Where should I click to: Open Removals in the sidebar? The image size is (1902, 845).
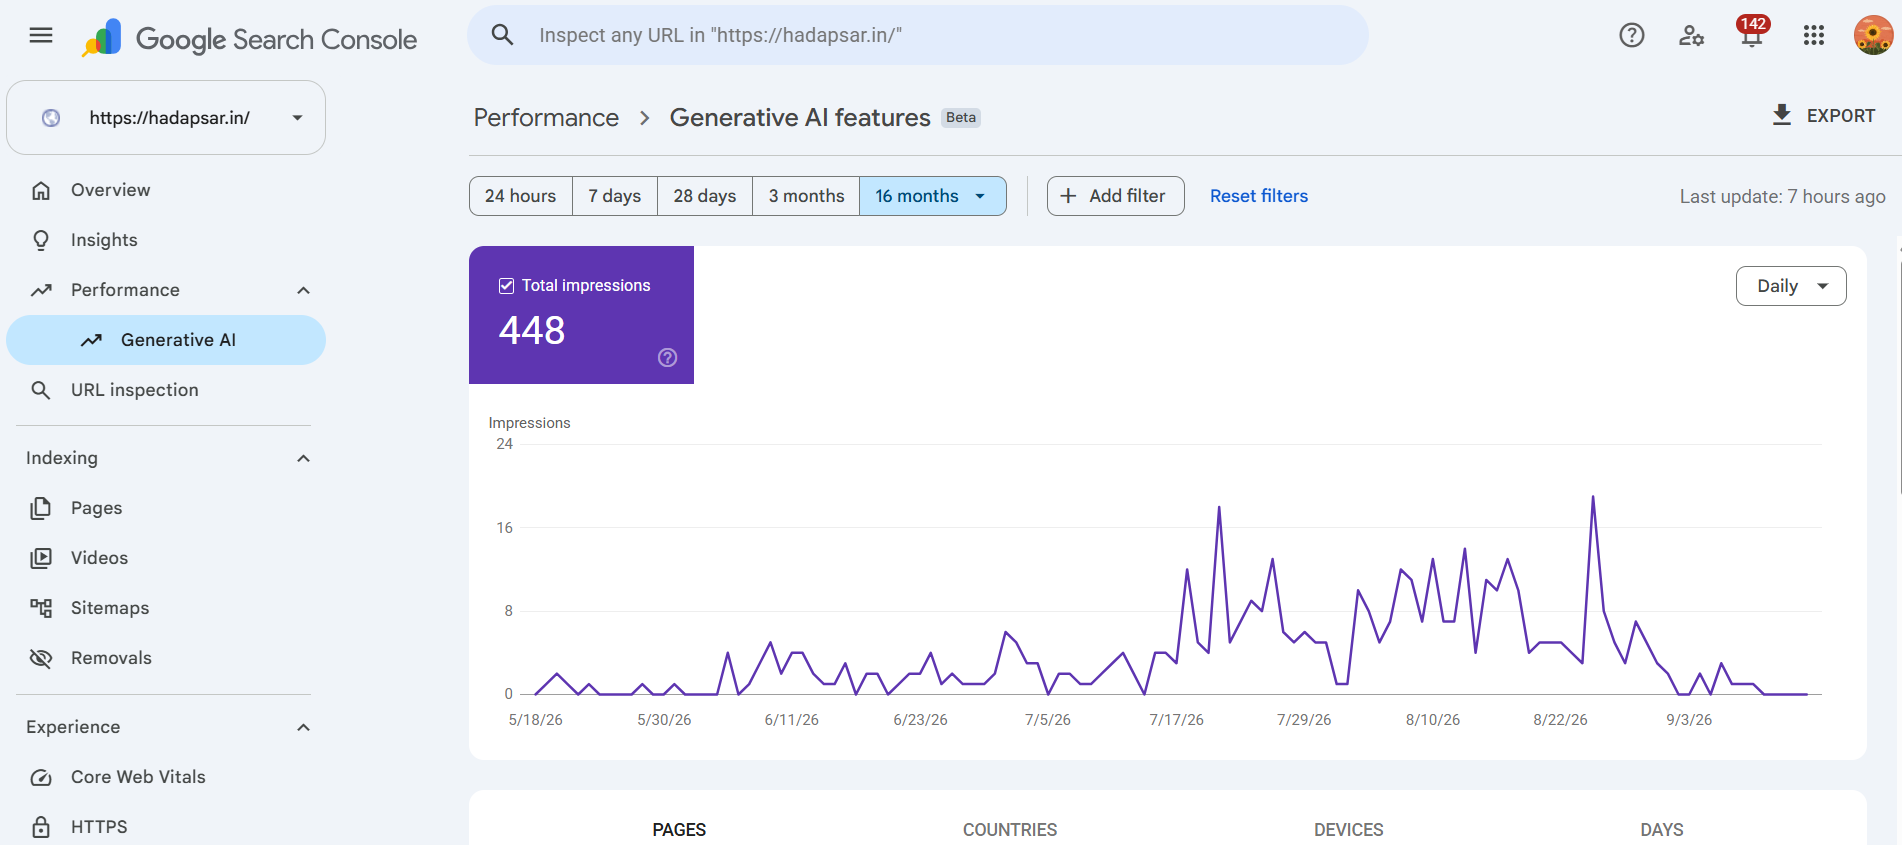click(x=166, y=658)
